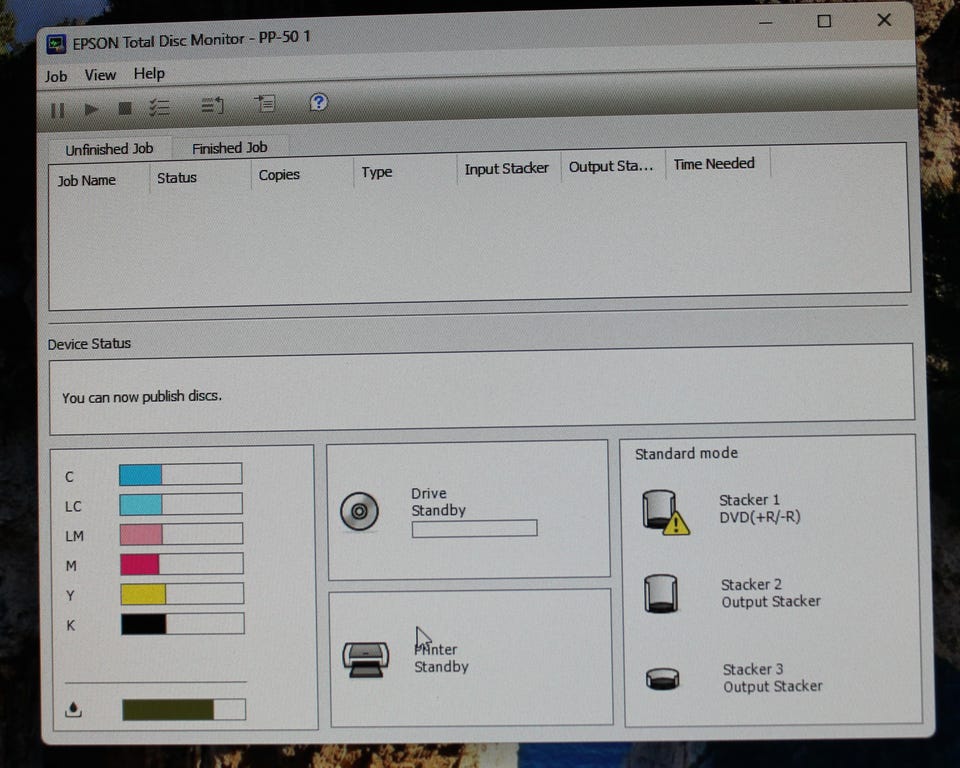This screenshot has width=960, height=768.
Task: Click the 'Stacker 2 Output Stacker' label
Action: (x=771, y=593)
